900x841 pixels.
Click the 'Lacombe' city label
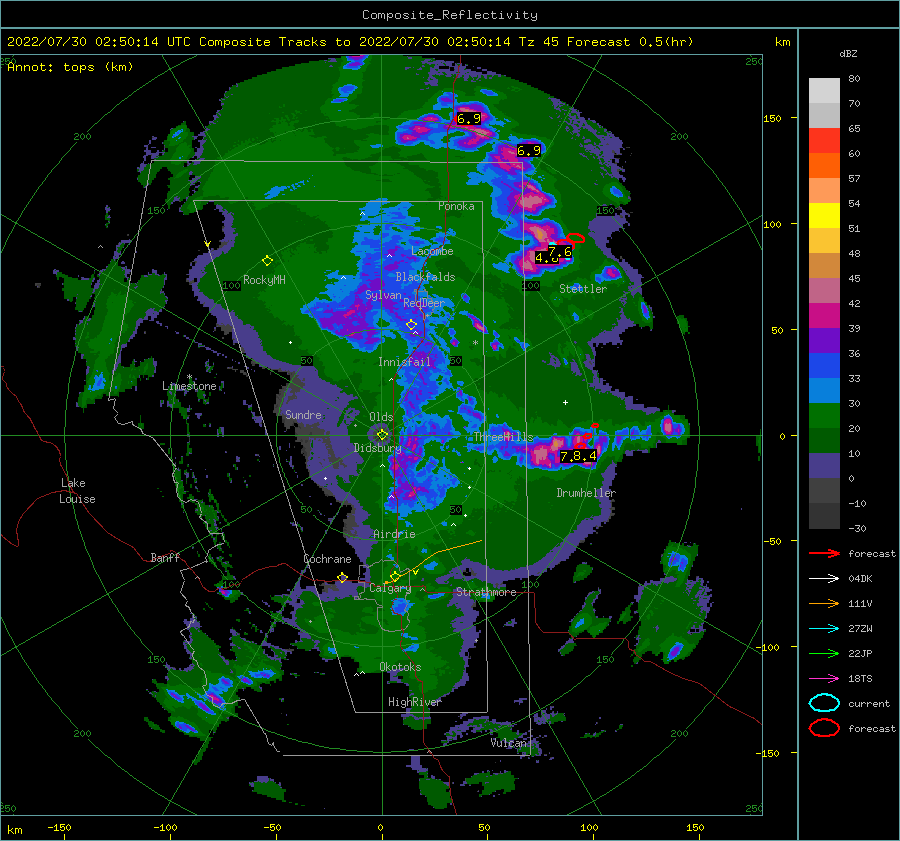click(x=432, y=251)
